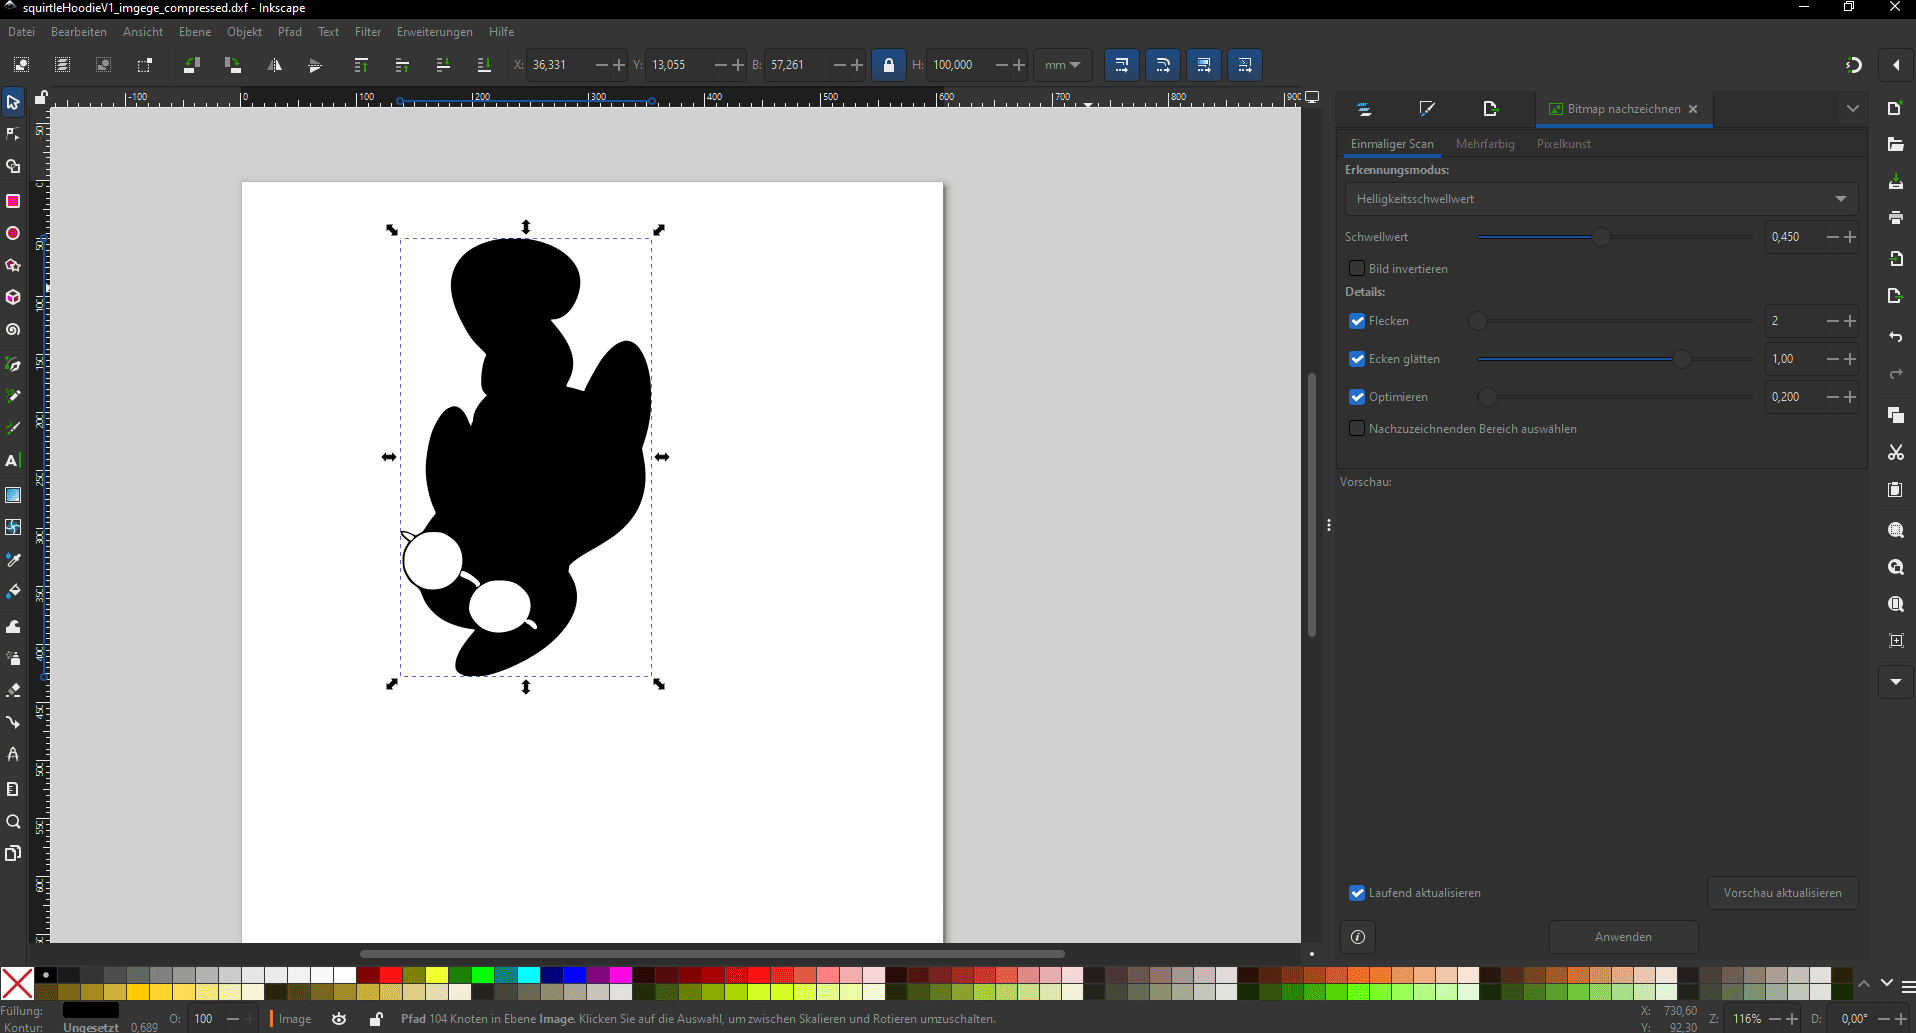This screenshot has width=1916, height=1033.
Task: Expand more commands arrow in right bar
Action: click(1895, 682)
